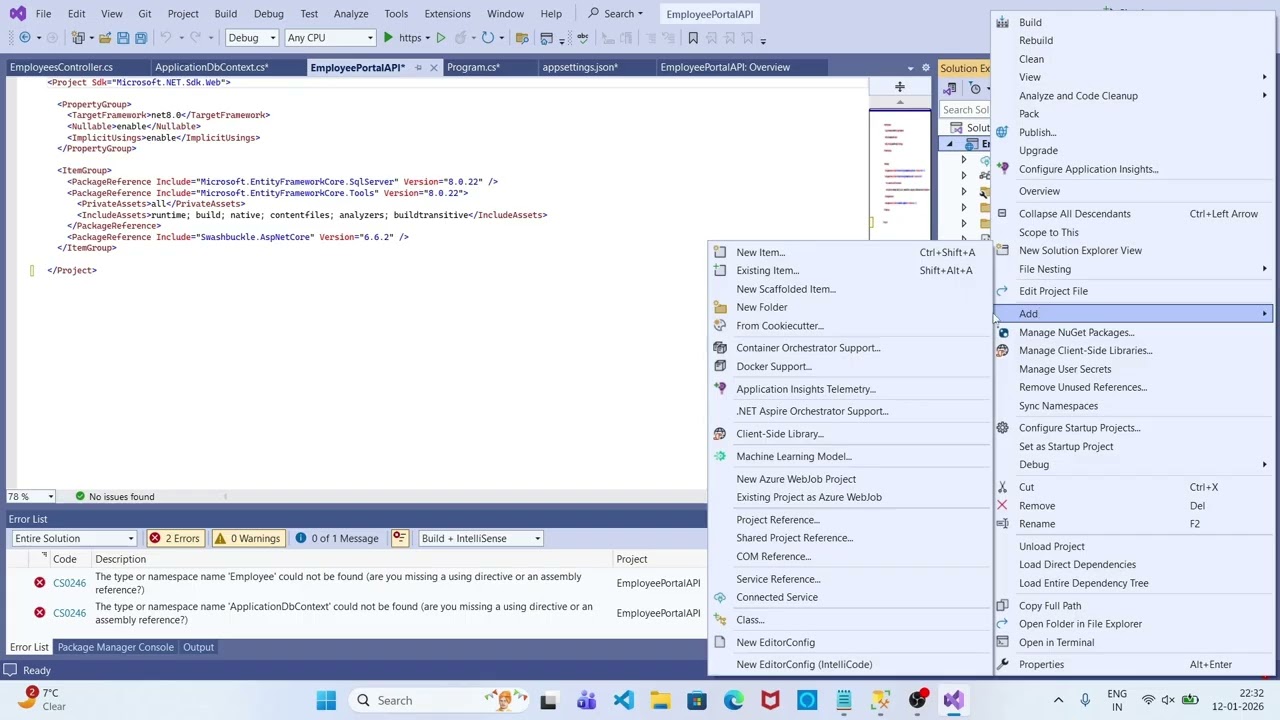Click the Windows Start button
Image resolution: width=1280 pixels, height=720 pixels.
326,700
